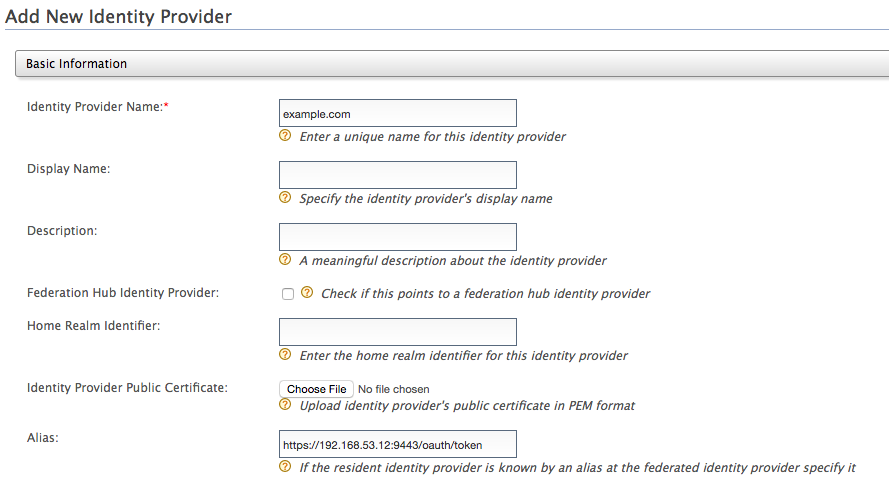Click help icon under Home Realm Identifier
Screen dimensions: 889x493
click(x=285, y=355)
